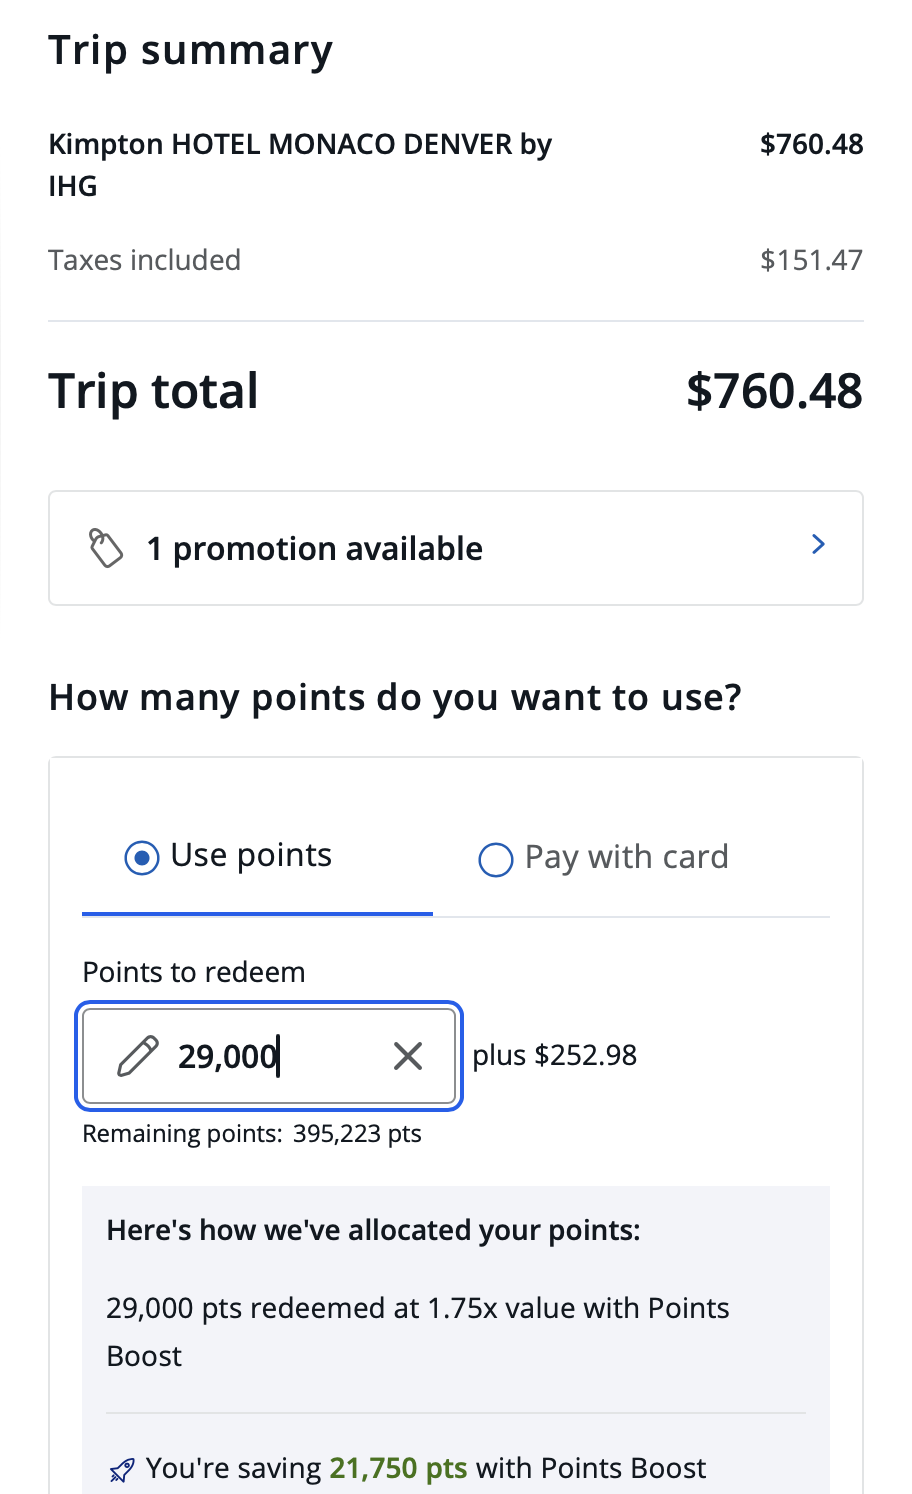Click the green 21,750 pts savings text
This screenshot has height=1494, width=912.
(398, 1468)
